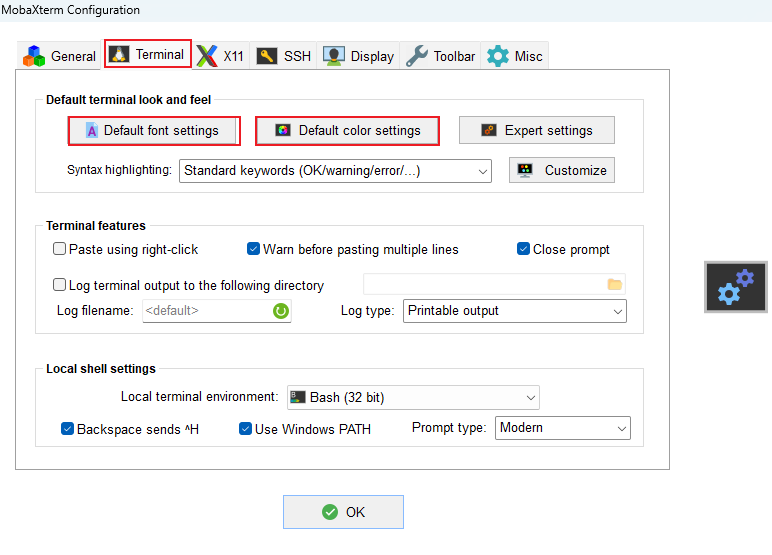Viewport: 772px width, 555px height.
Task: Click the log directory path field
Action: tap(494, 284)
